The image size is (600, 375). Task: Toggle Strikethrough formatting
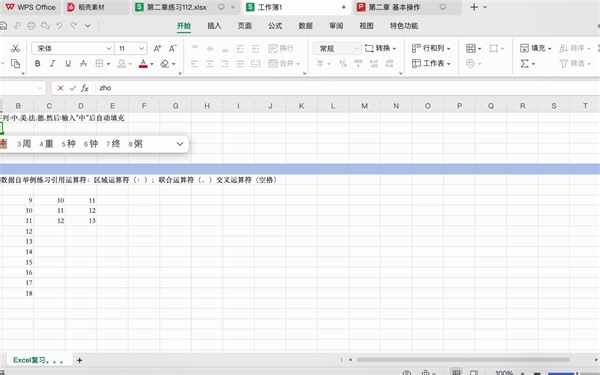point(83,64)
